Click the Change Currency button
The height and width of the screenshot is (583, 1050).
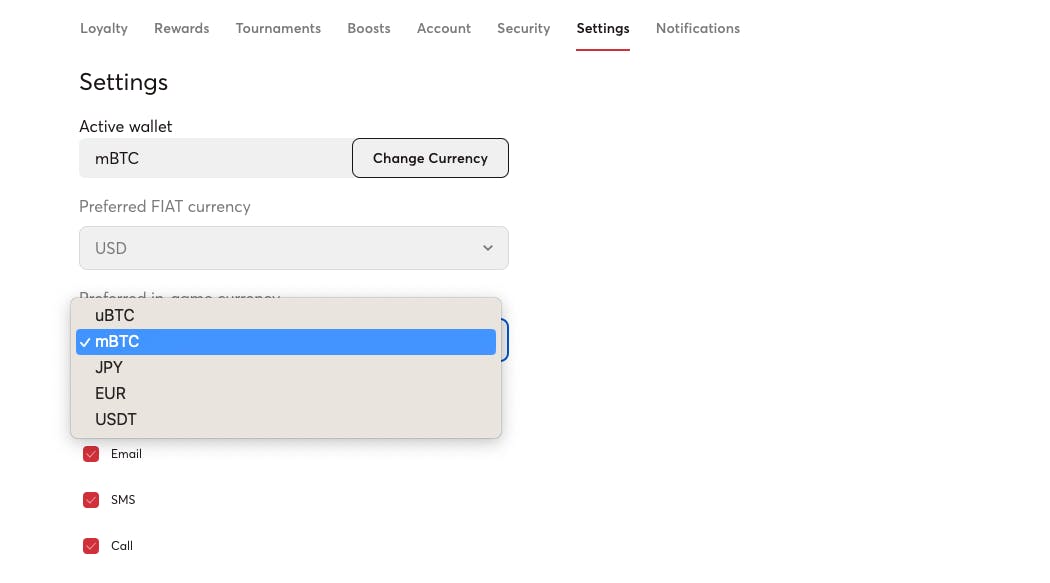click(430, 158)
